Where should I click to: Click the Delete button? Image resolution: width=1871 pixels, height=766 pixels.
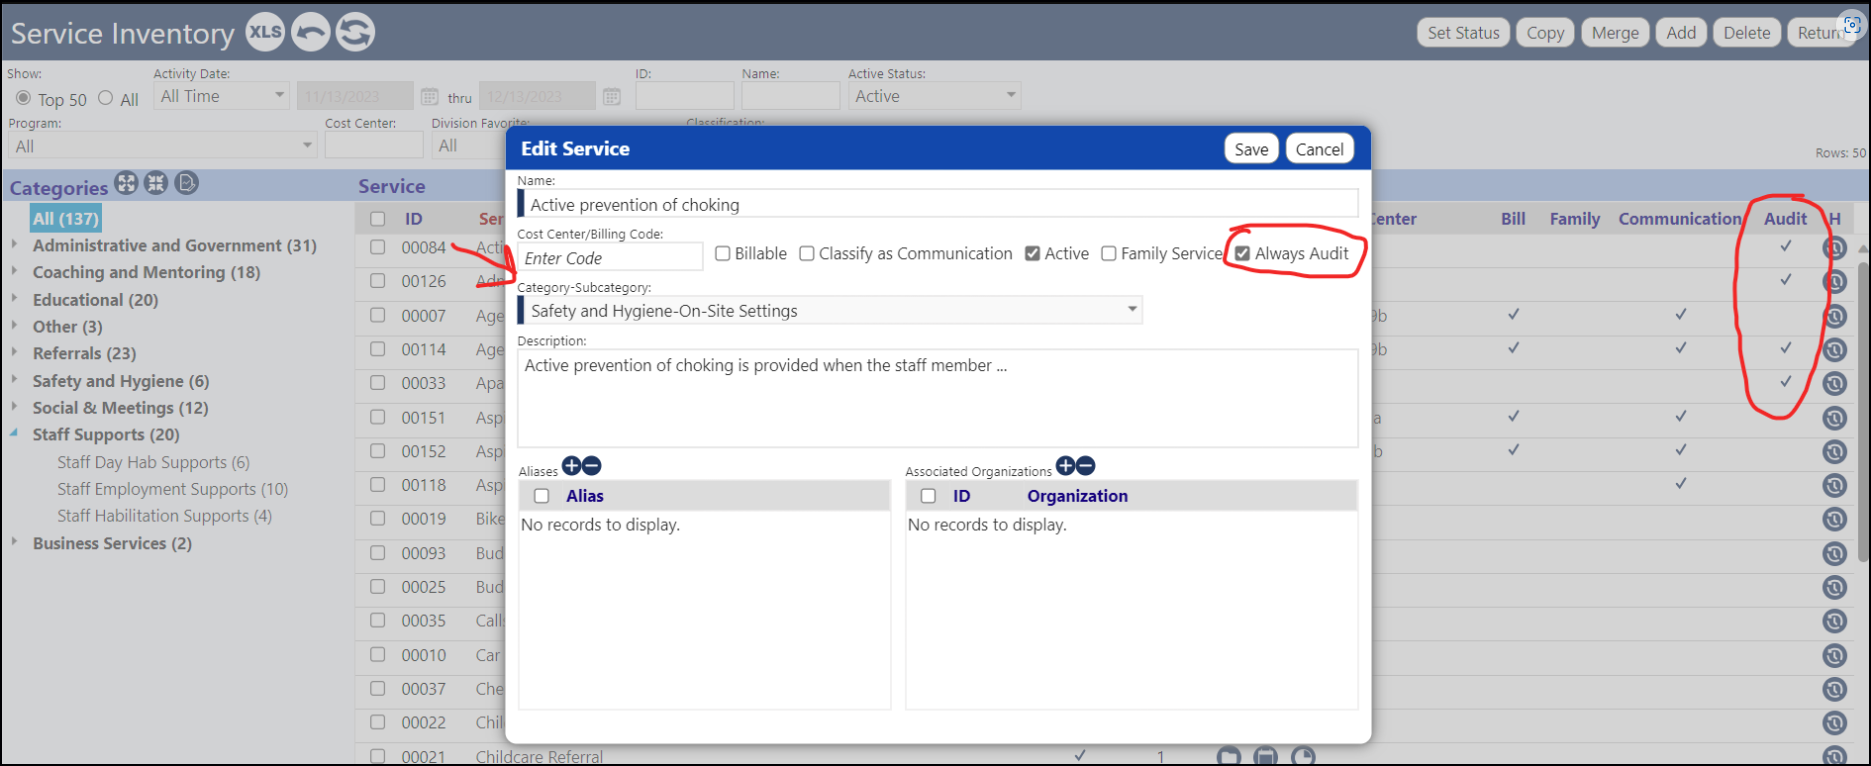click(1747, 33)
